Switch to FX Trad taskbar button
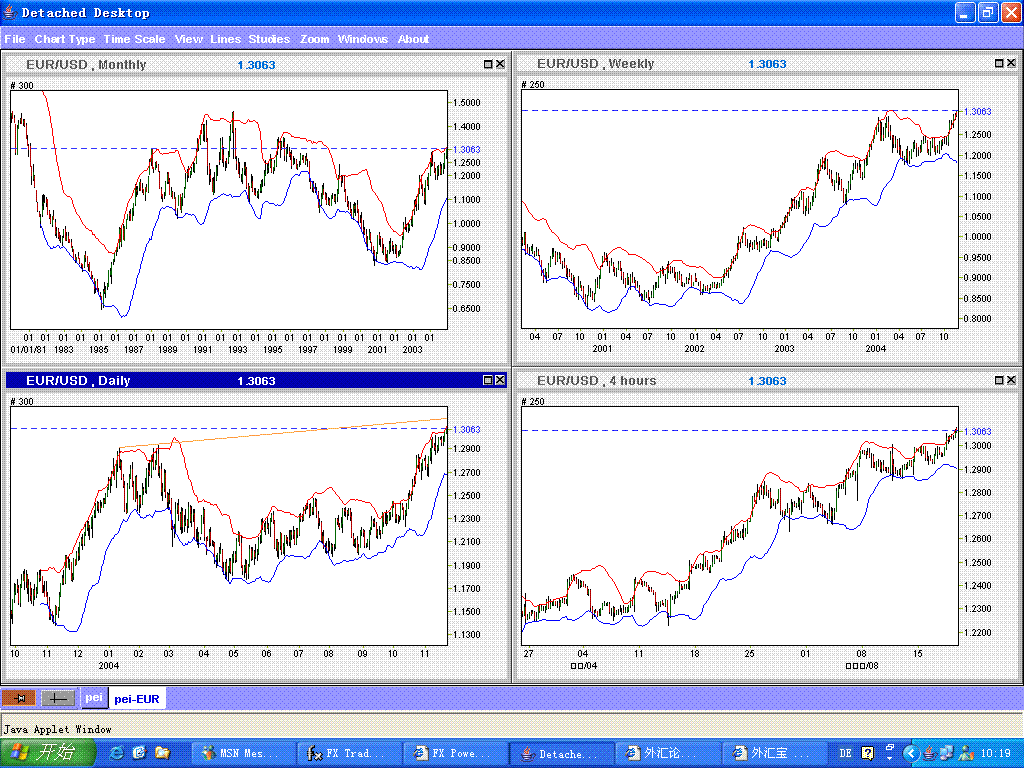Screen dimensions: 1024x768 click(x=349, y=754)
